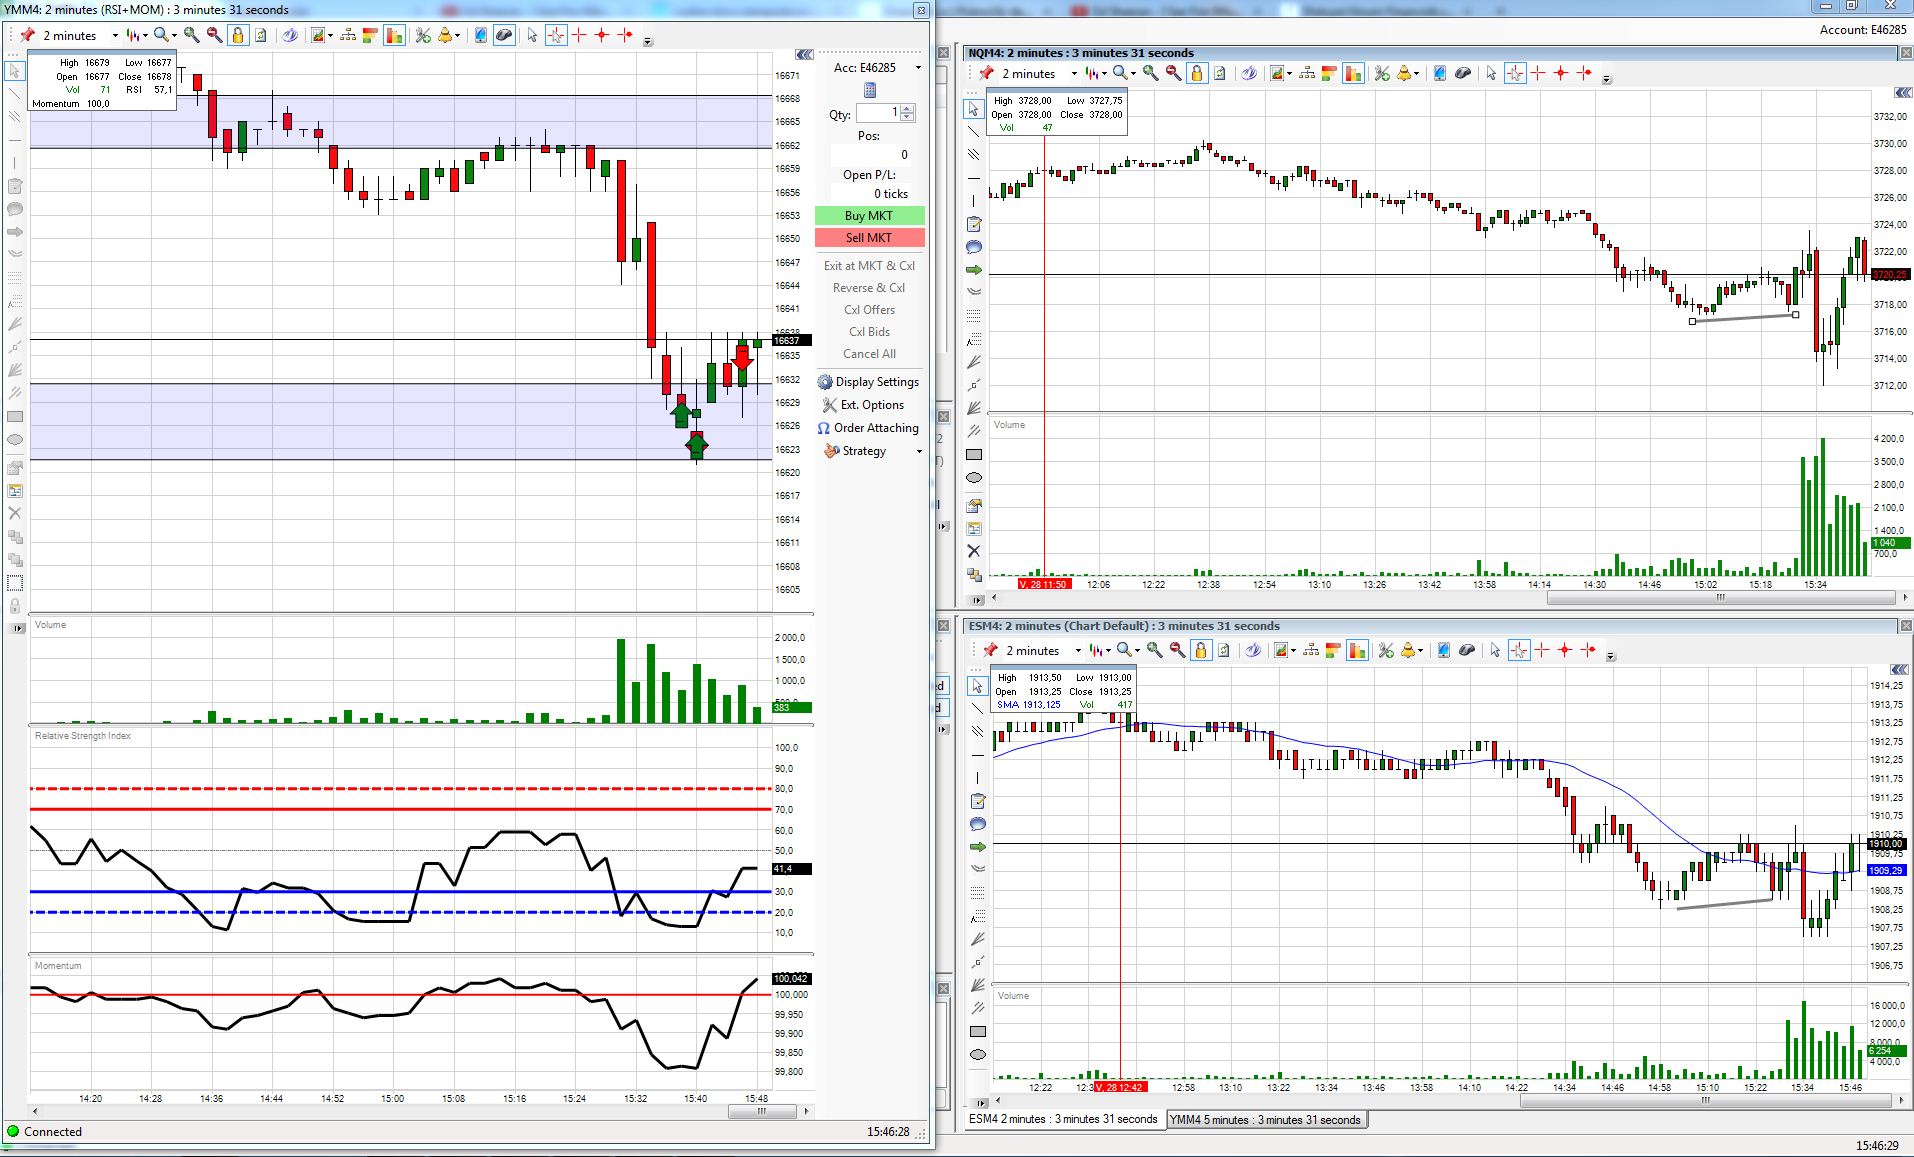
Task: Click the scissors tool in YMM4 toolbar
Action: click(423, 35)
